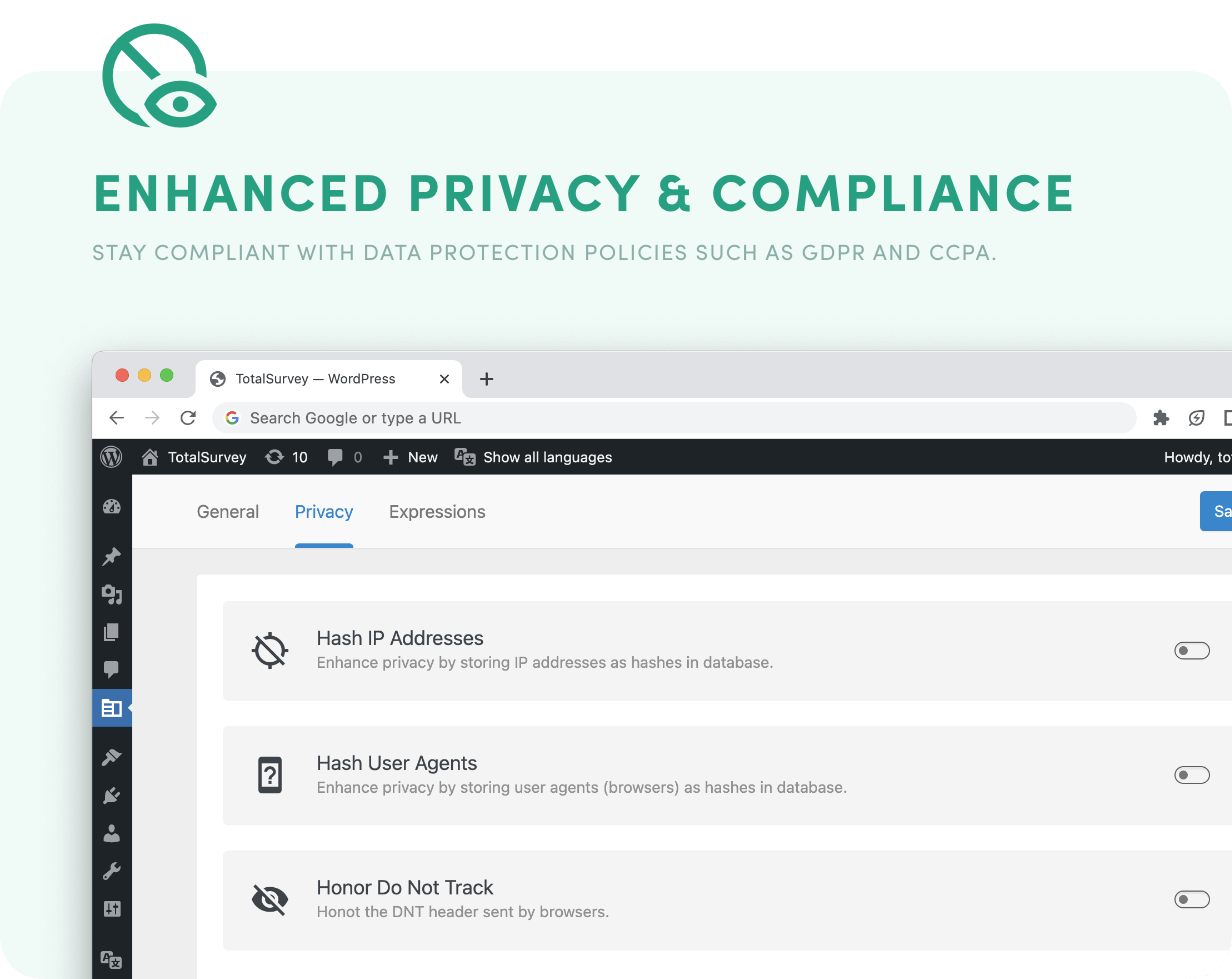Reload the browser page
This screenshot has width=1232, height=979.
coord(188,418)
